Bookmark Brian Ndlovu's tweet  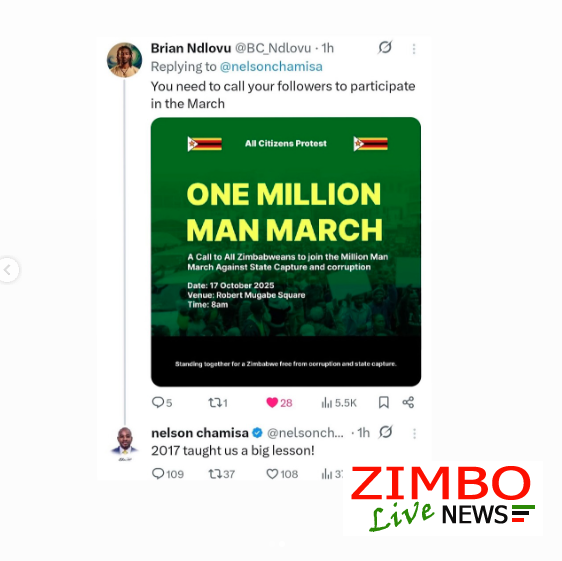tap(384, 402)
